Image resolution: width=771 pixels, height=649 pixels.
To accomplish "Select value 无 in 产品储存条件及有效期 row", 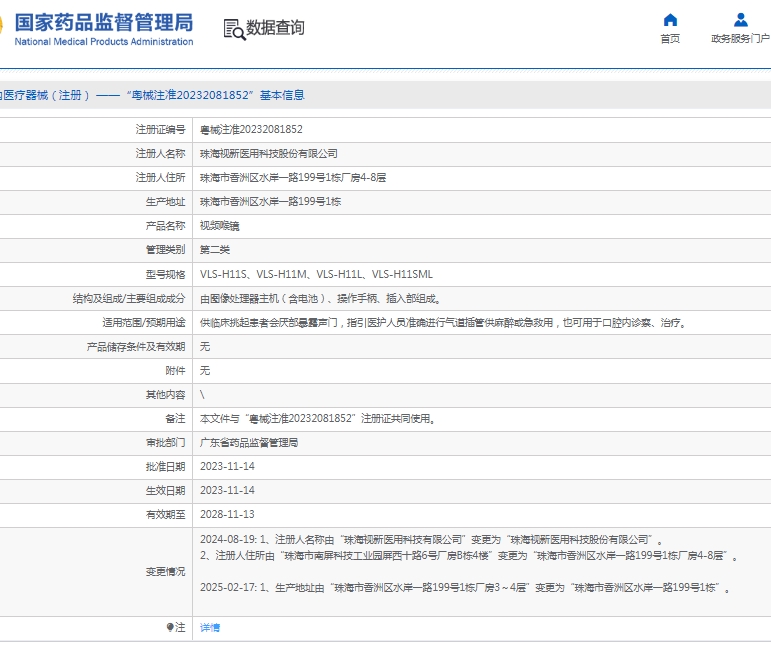I will pos(205,347).
